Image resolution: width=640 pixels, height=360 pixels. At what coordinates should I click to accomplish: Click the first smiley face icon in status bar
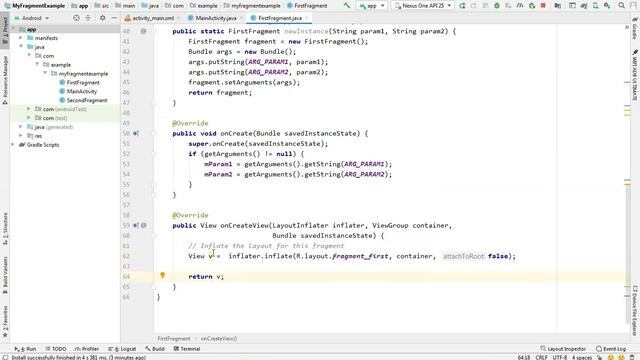tap(611, 357)
